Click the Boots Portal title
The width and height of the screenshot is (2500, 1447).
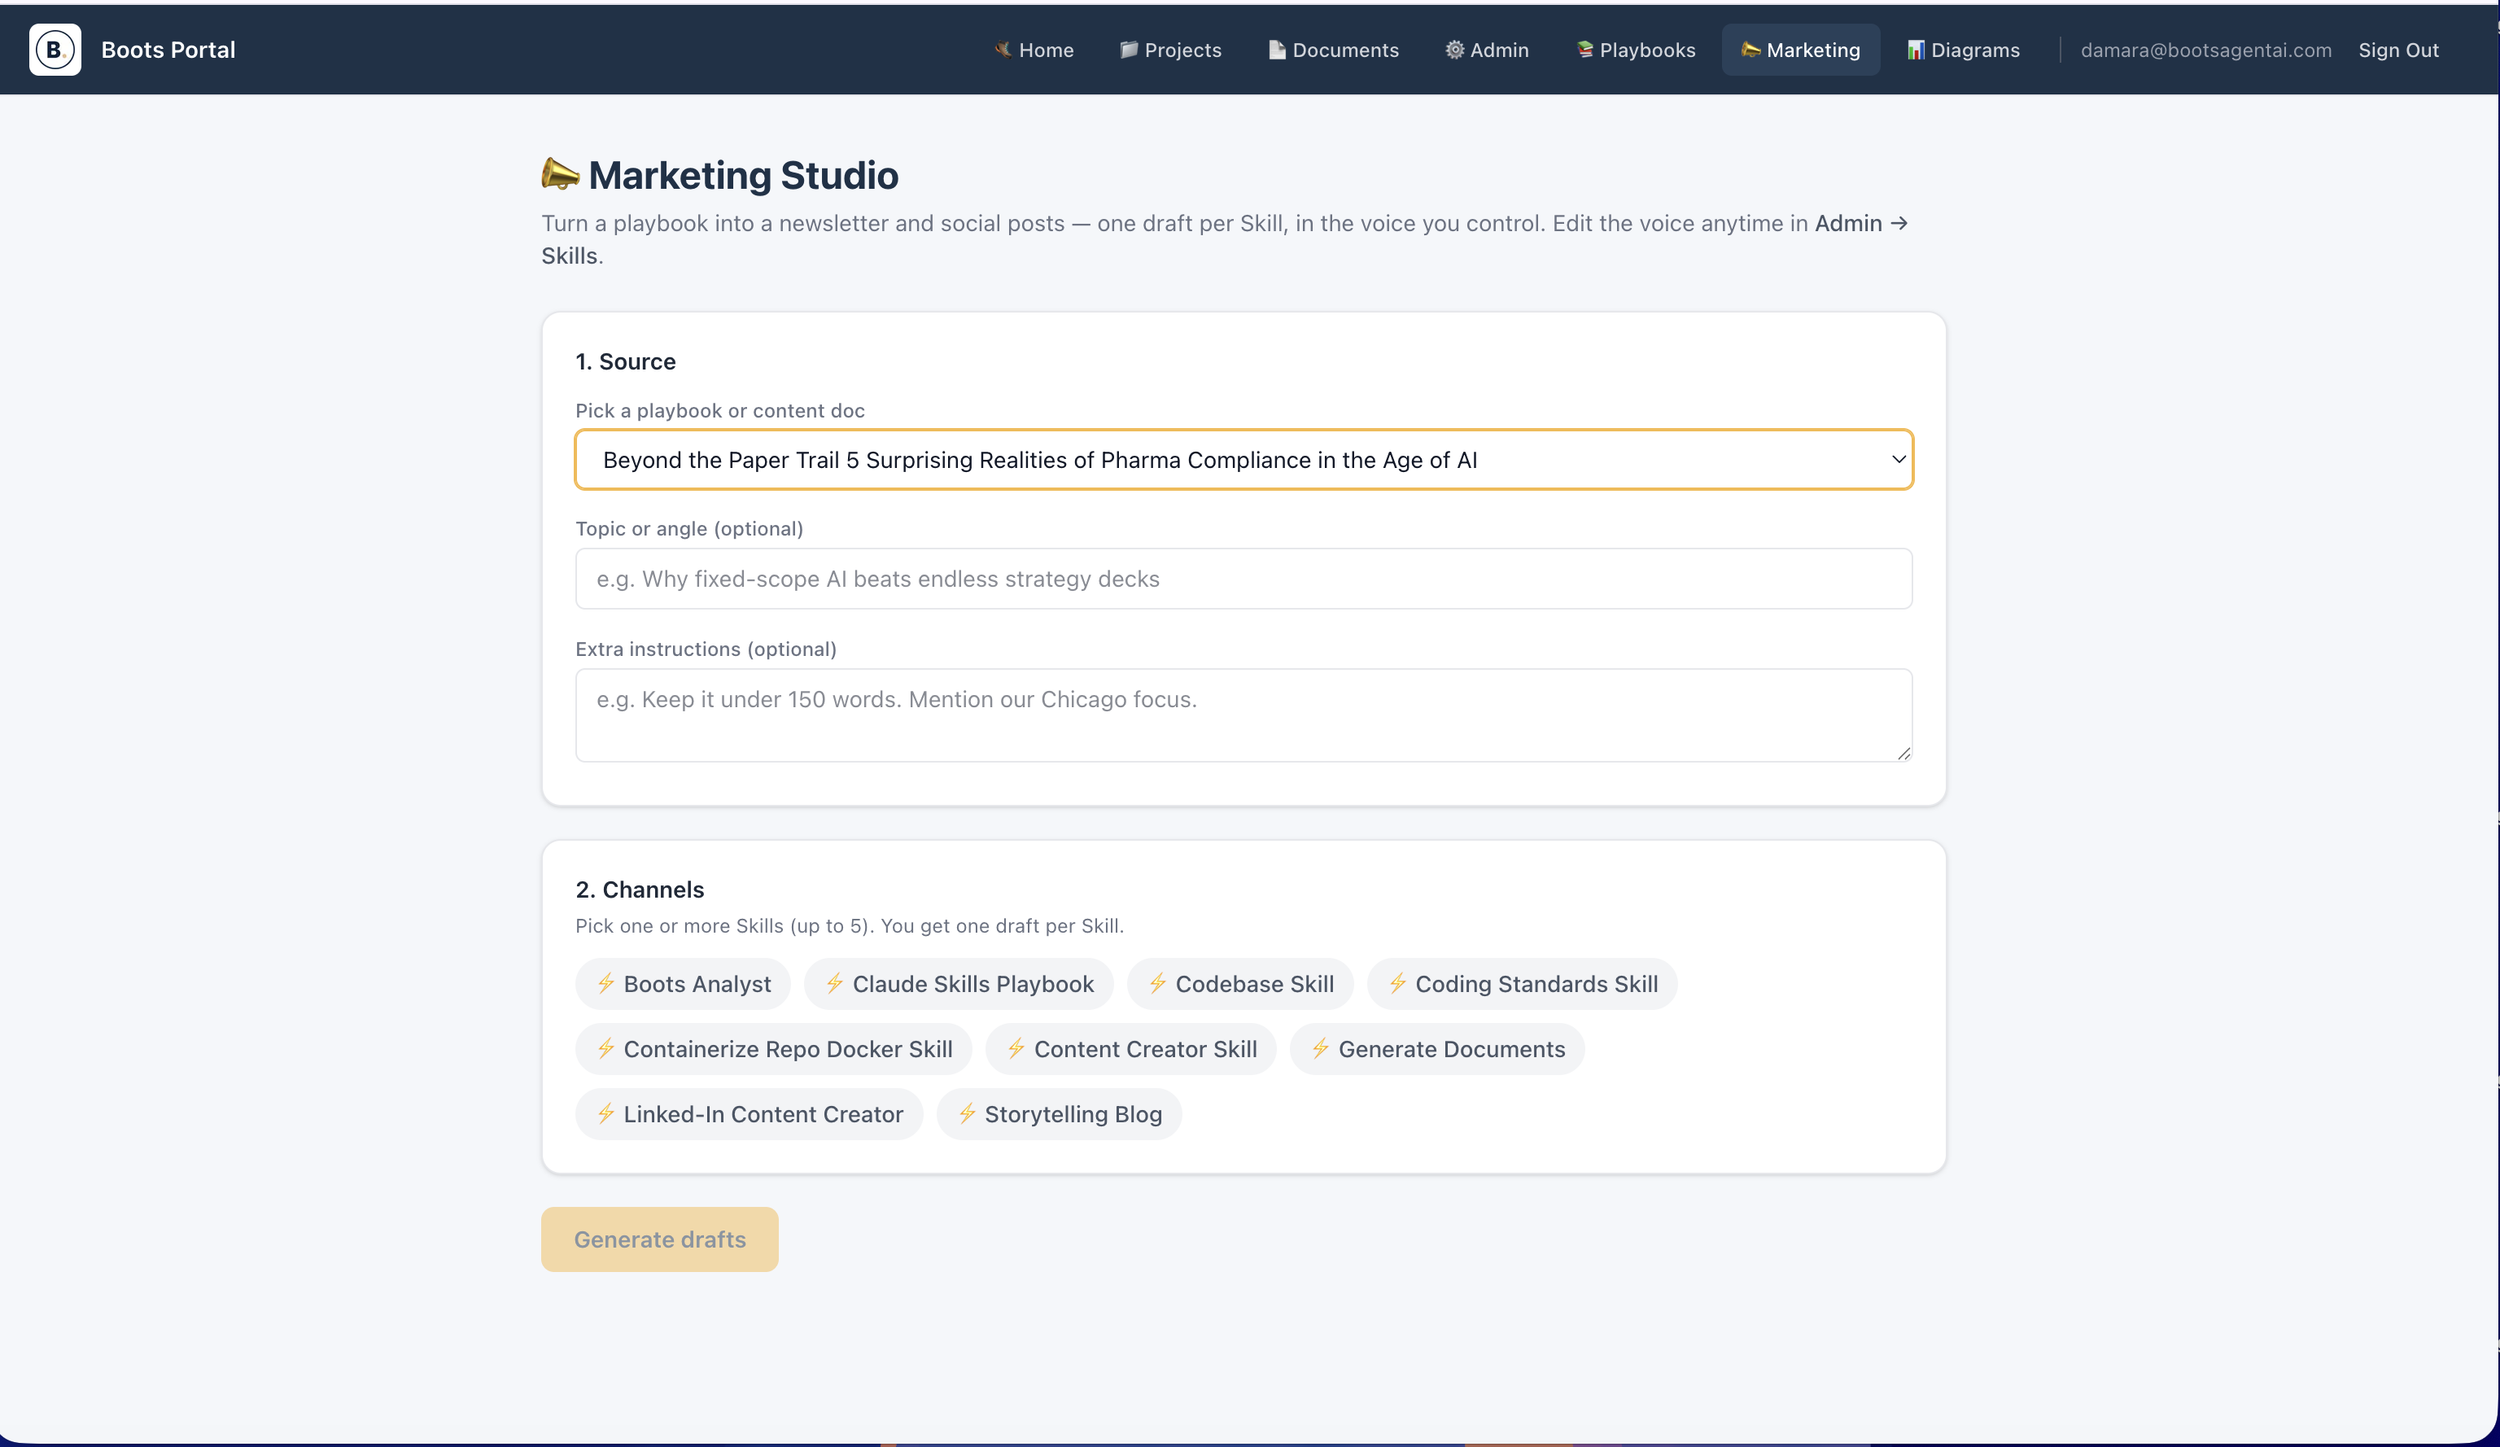point(168,50)
